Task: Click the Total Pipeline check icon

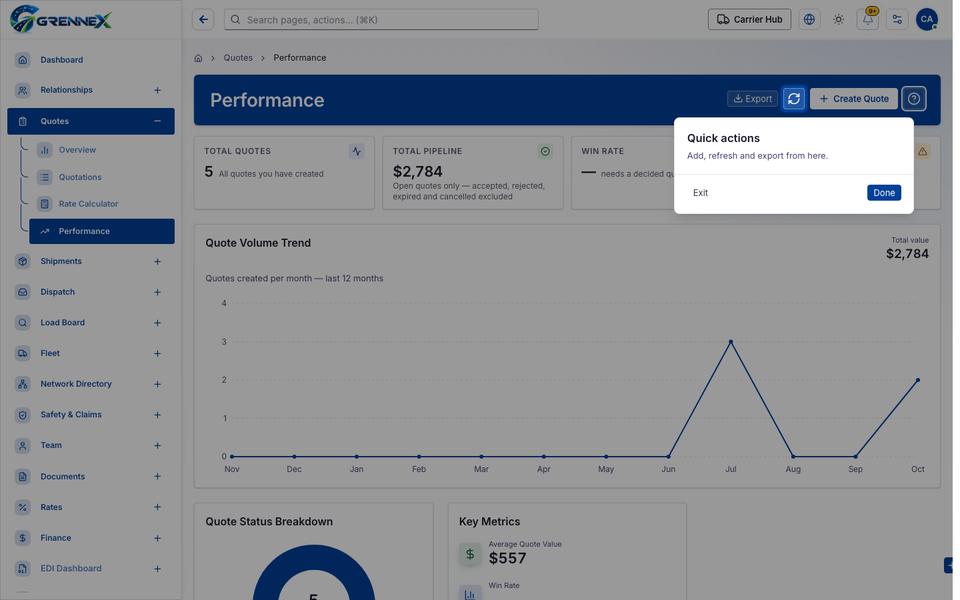Action: coord(546,151)
